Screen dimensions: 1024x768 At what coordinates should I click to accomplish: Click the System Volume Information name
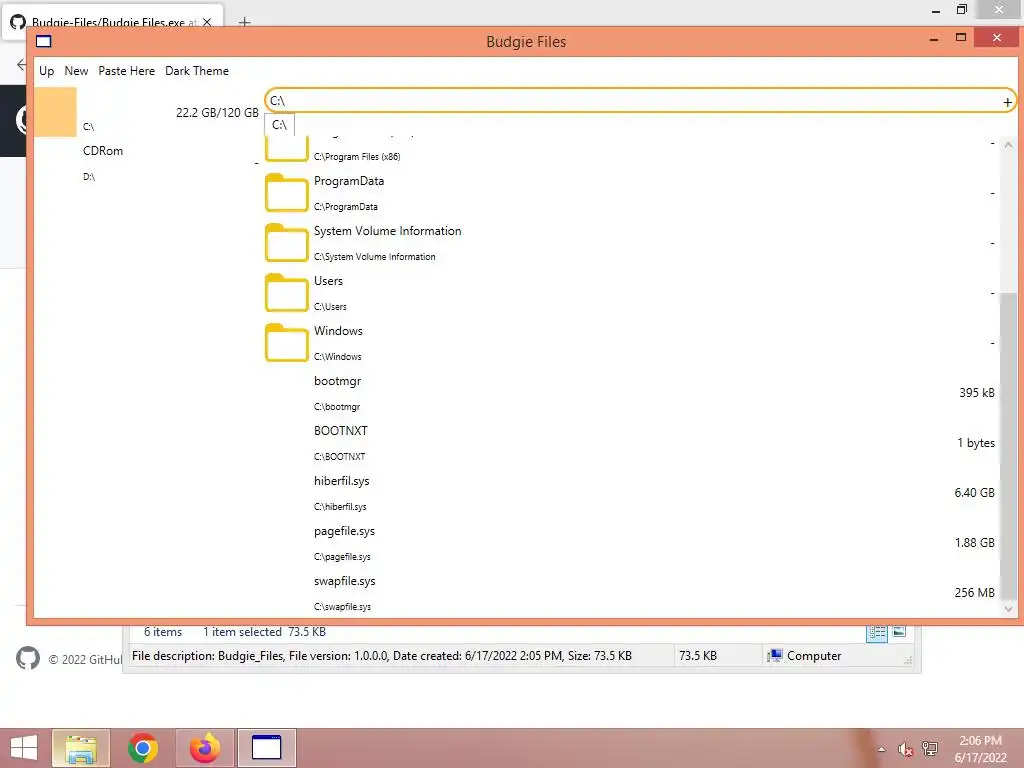click(387, 231)
